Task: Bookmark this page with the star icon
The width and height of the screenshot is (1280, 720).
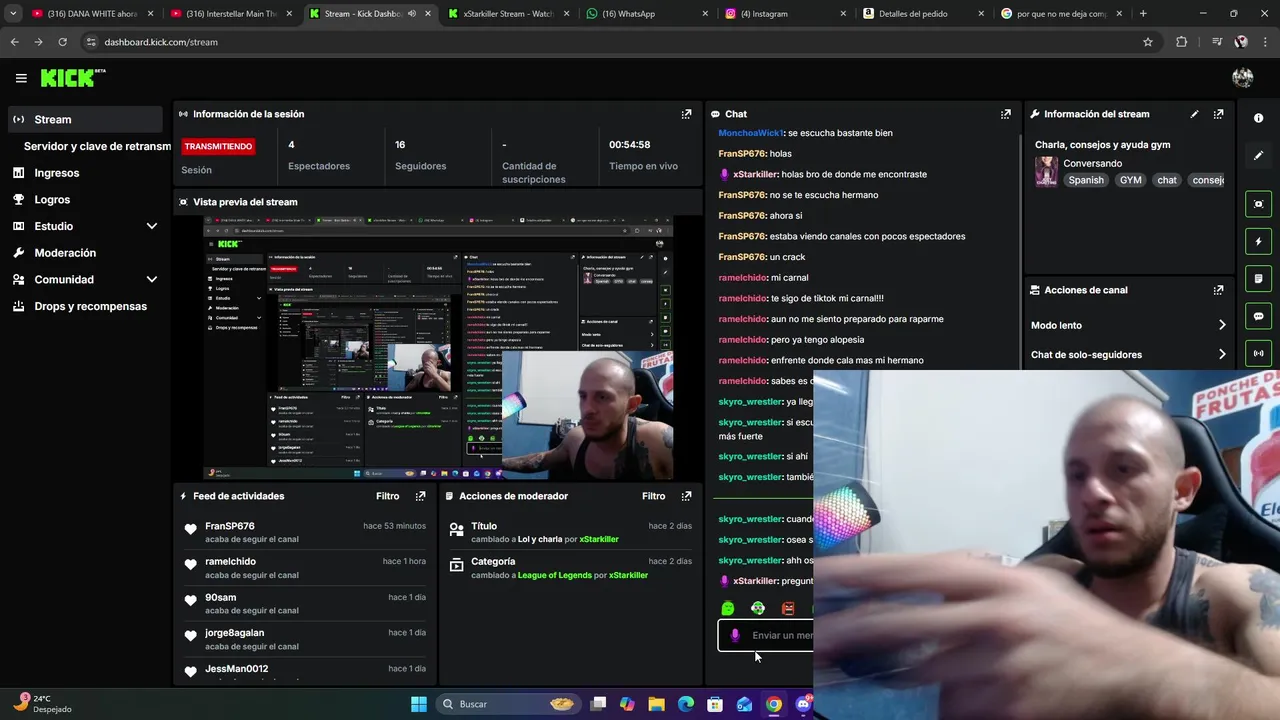Action: (1148, 42)
